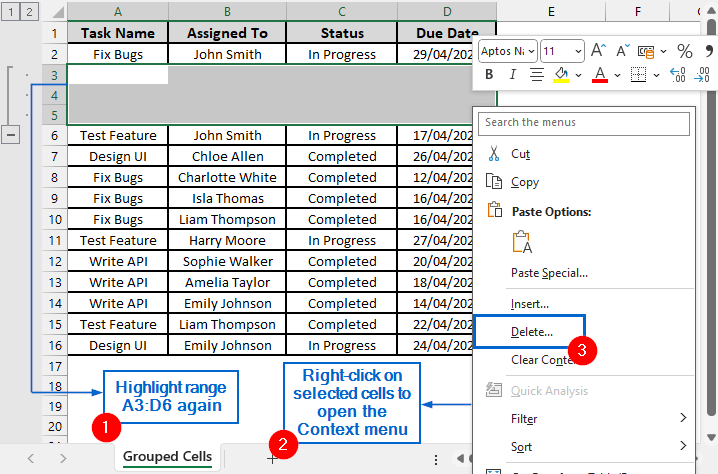Click the borders icon

click(638, 75)
